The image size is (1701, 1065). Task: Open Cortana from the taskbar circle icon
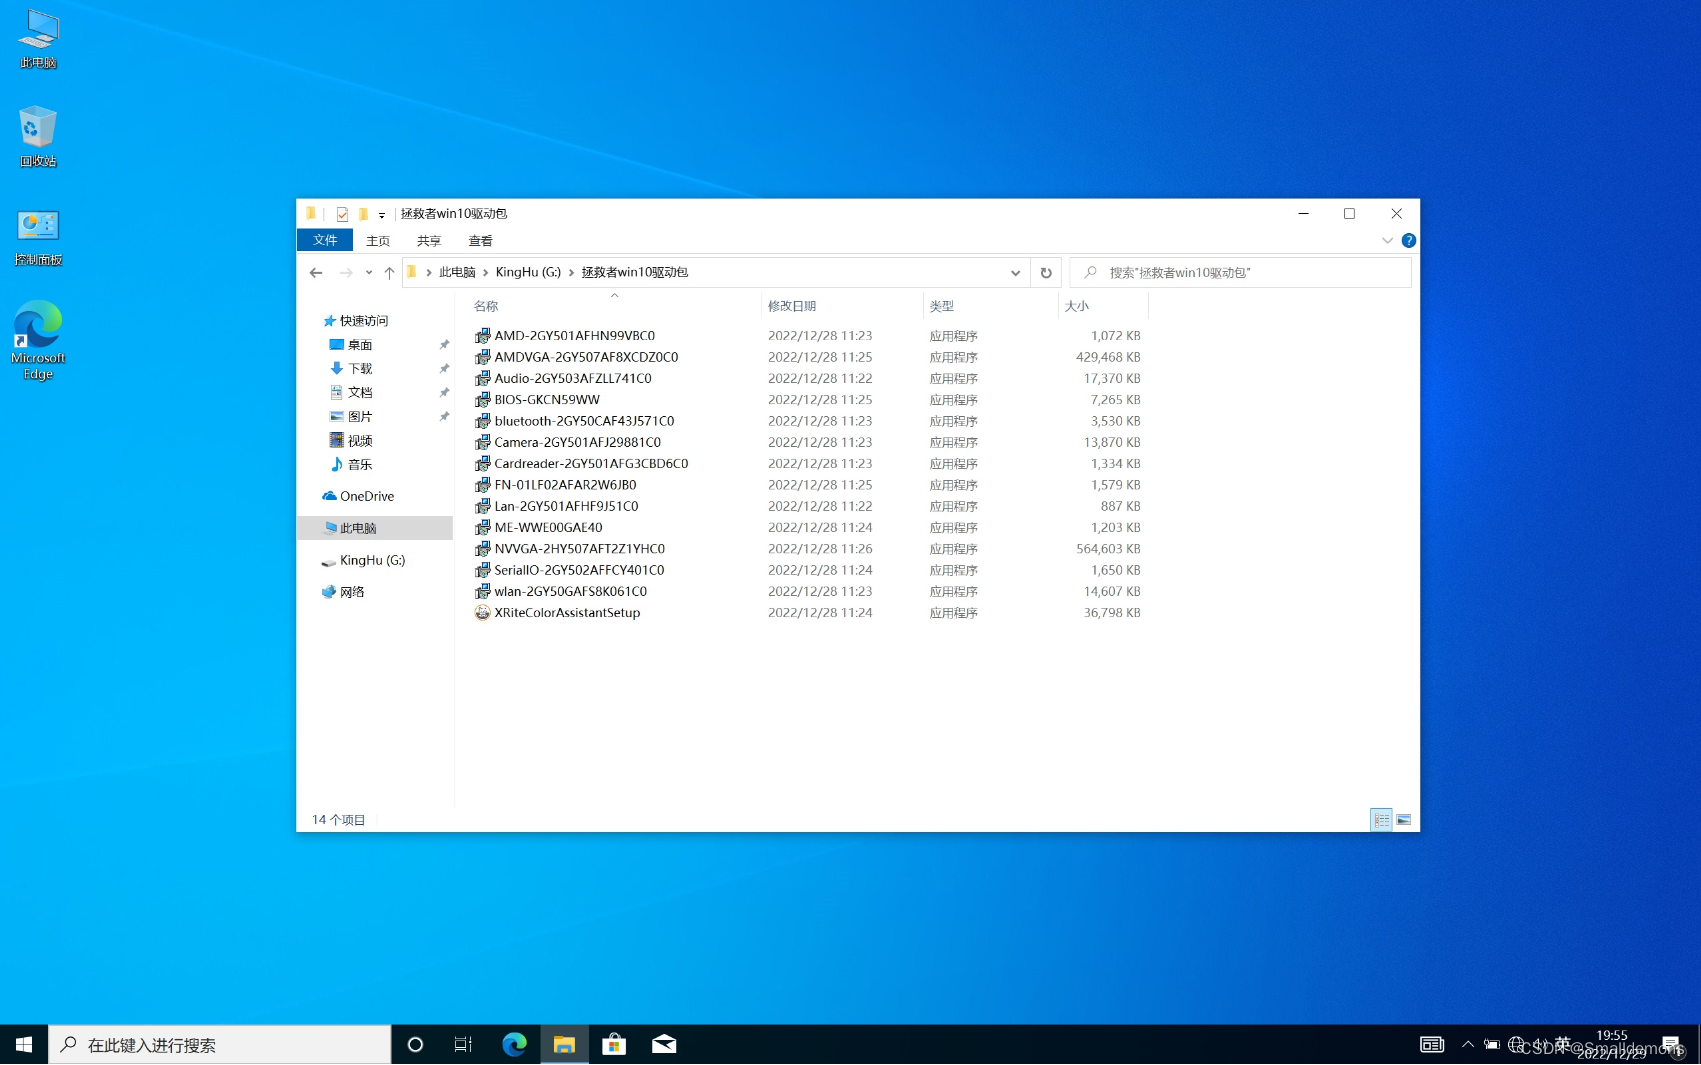[x=415, y=1045]
